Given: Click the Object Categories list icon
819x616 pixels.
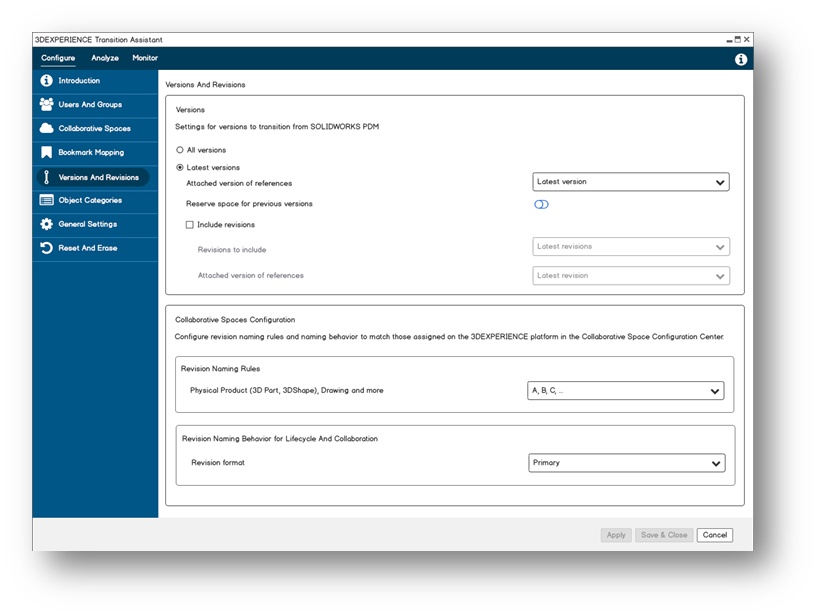Looking at the screenshot, I should [46, 200].
